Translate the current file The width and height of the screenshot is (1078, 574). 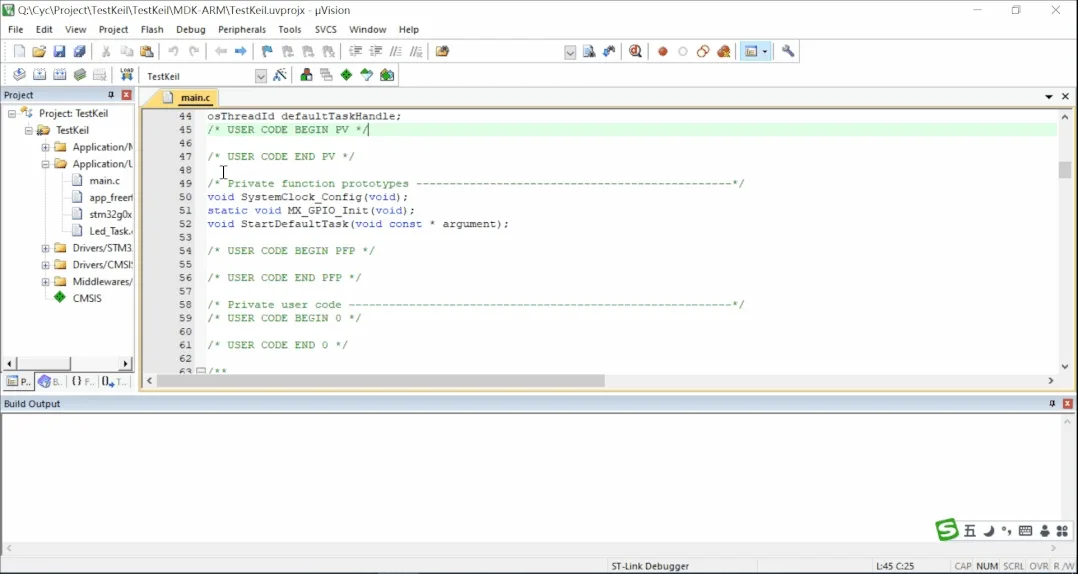(x=19, y=75)
